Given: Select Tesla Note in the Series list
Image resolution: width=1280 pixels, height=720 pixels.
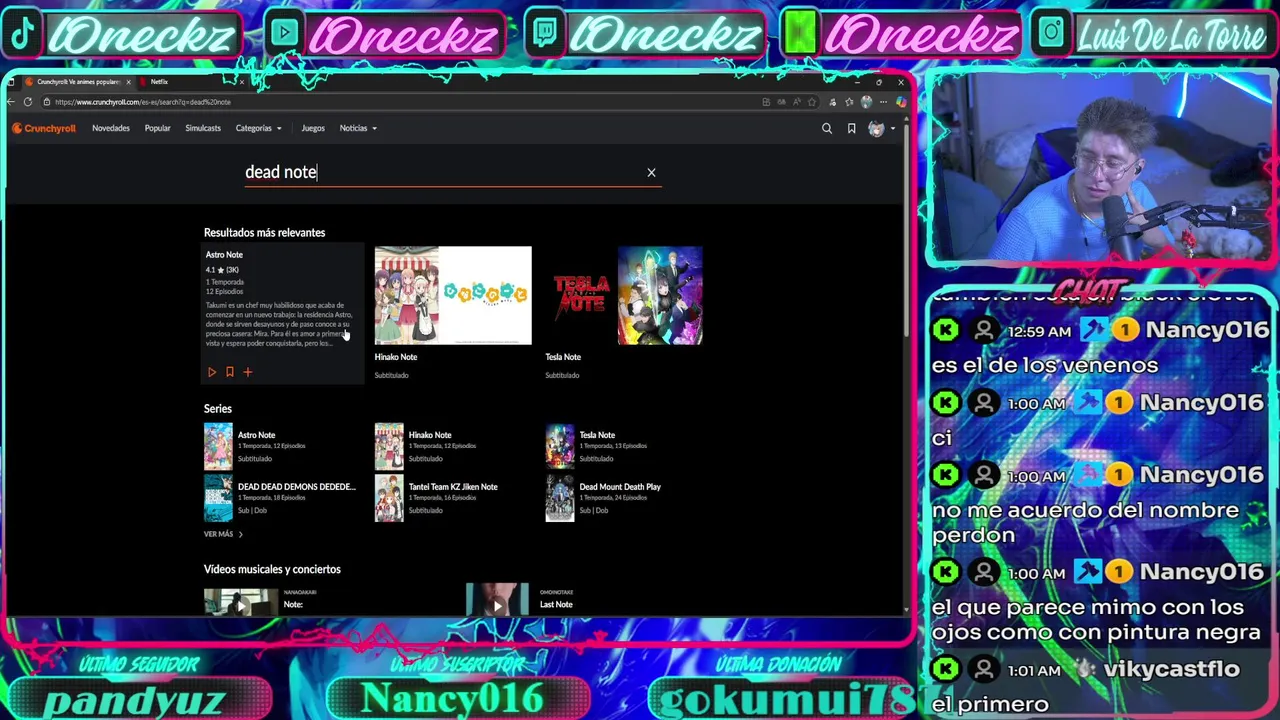Looking at the screenshot, I should pos(597,435).
